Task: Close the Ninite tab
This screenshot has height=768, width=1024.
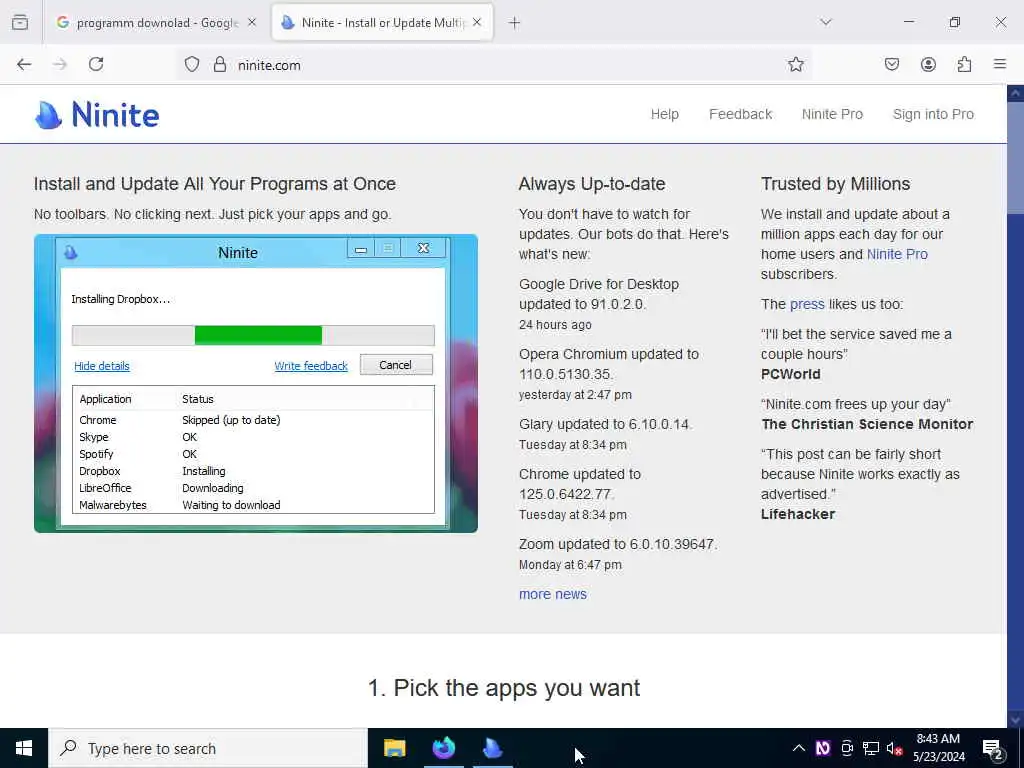Action: click(477, 22)
